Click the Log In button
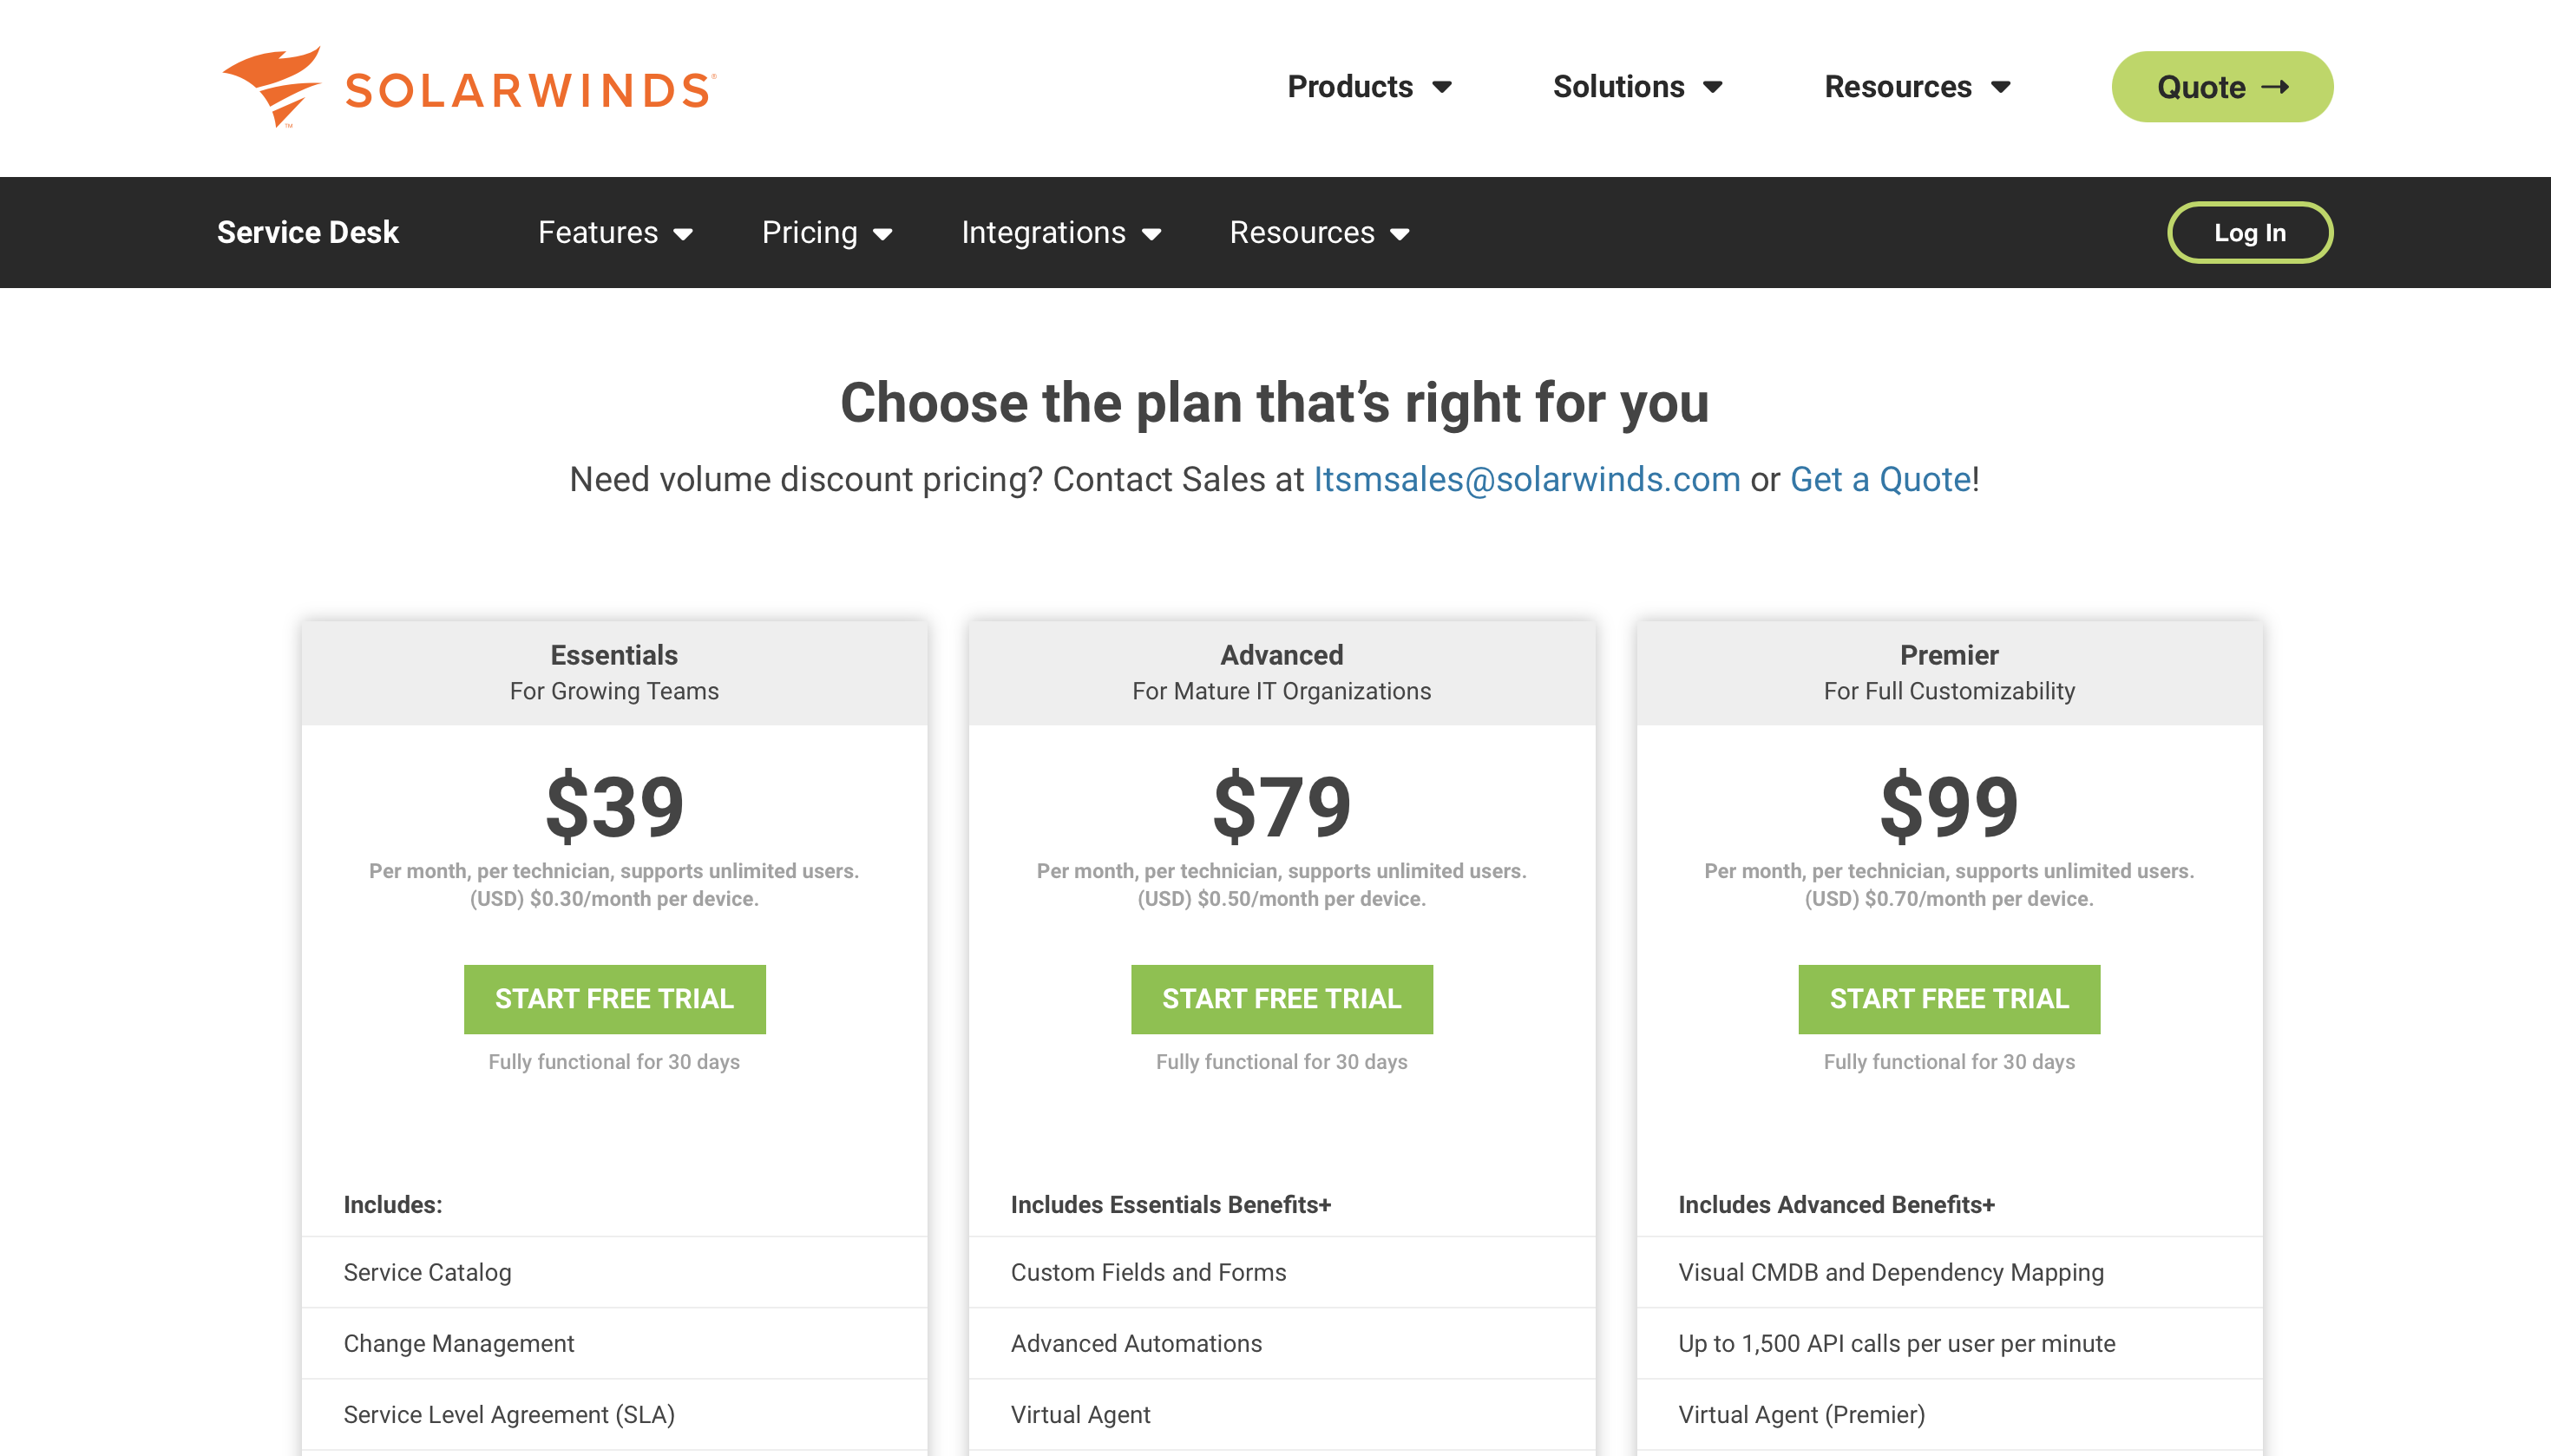 pyautogui.click(x=2248, y=233)
